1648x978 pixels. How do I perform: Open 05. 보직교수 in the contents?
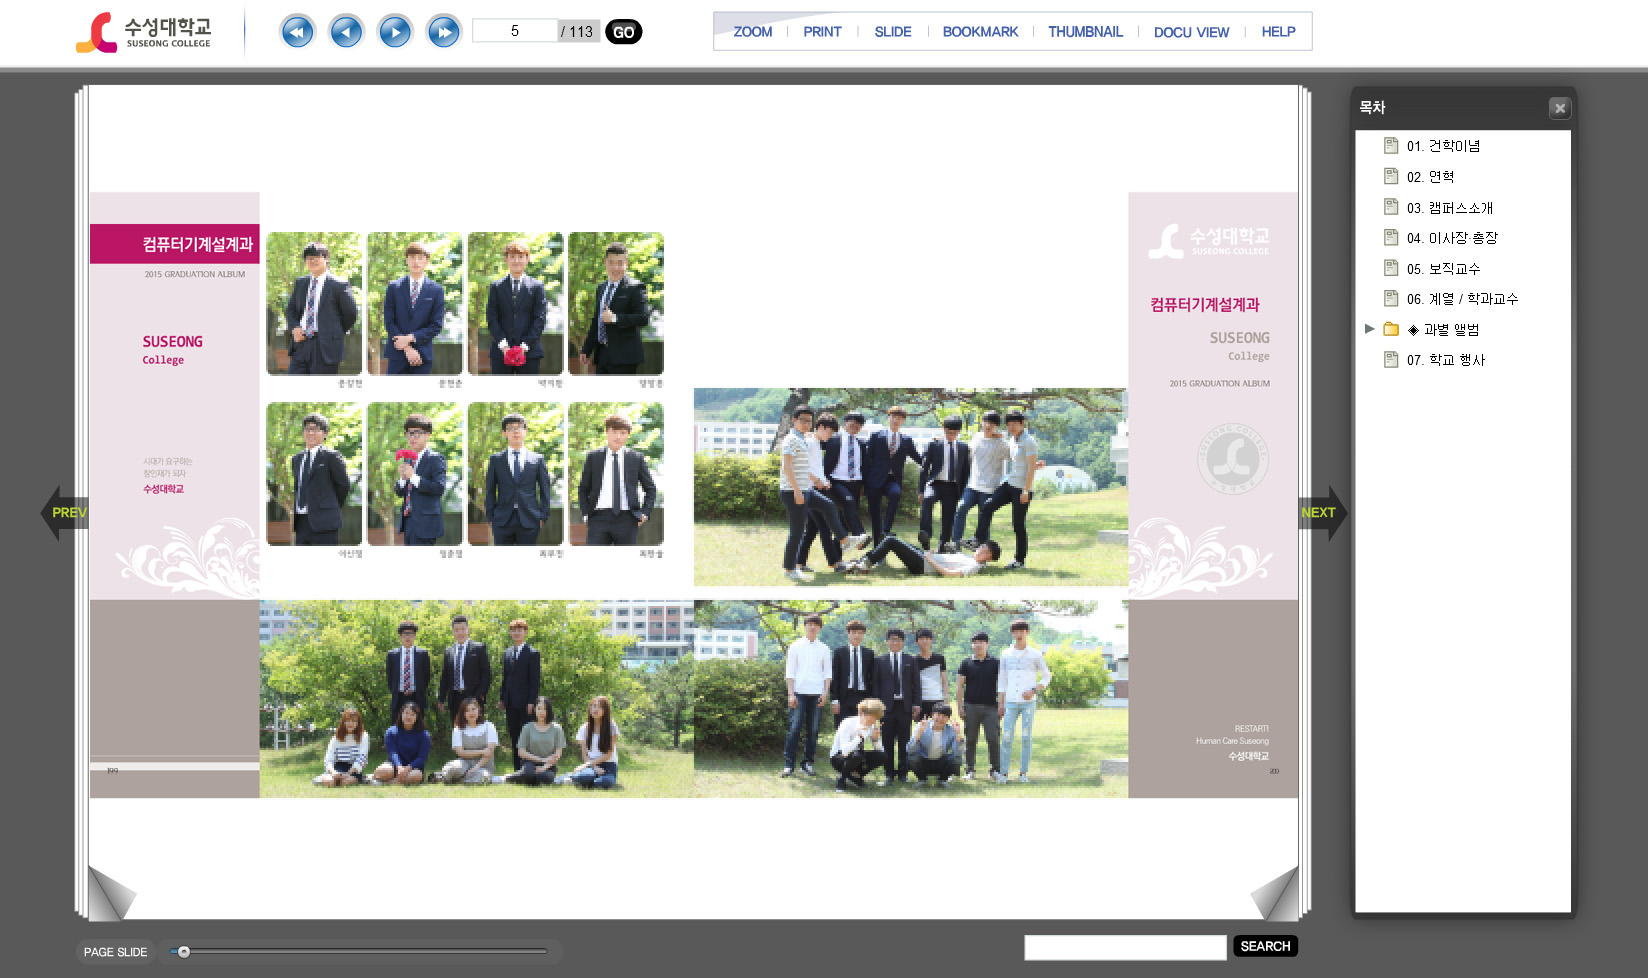tap(1442, 269)
